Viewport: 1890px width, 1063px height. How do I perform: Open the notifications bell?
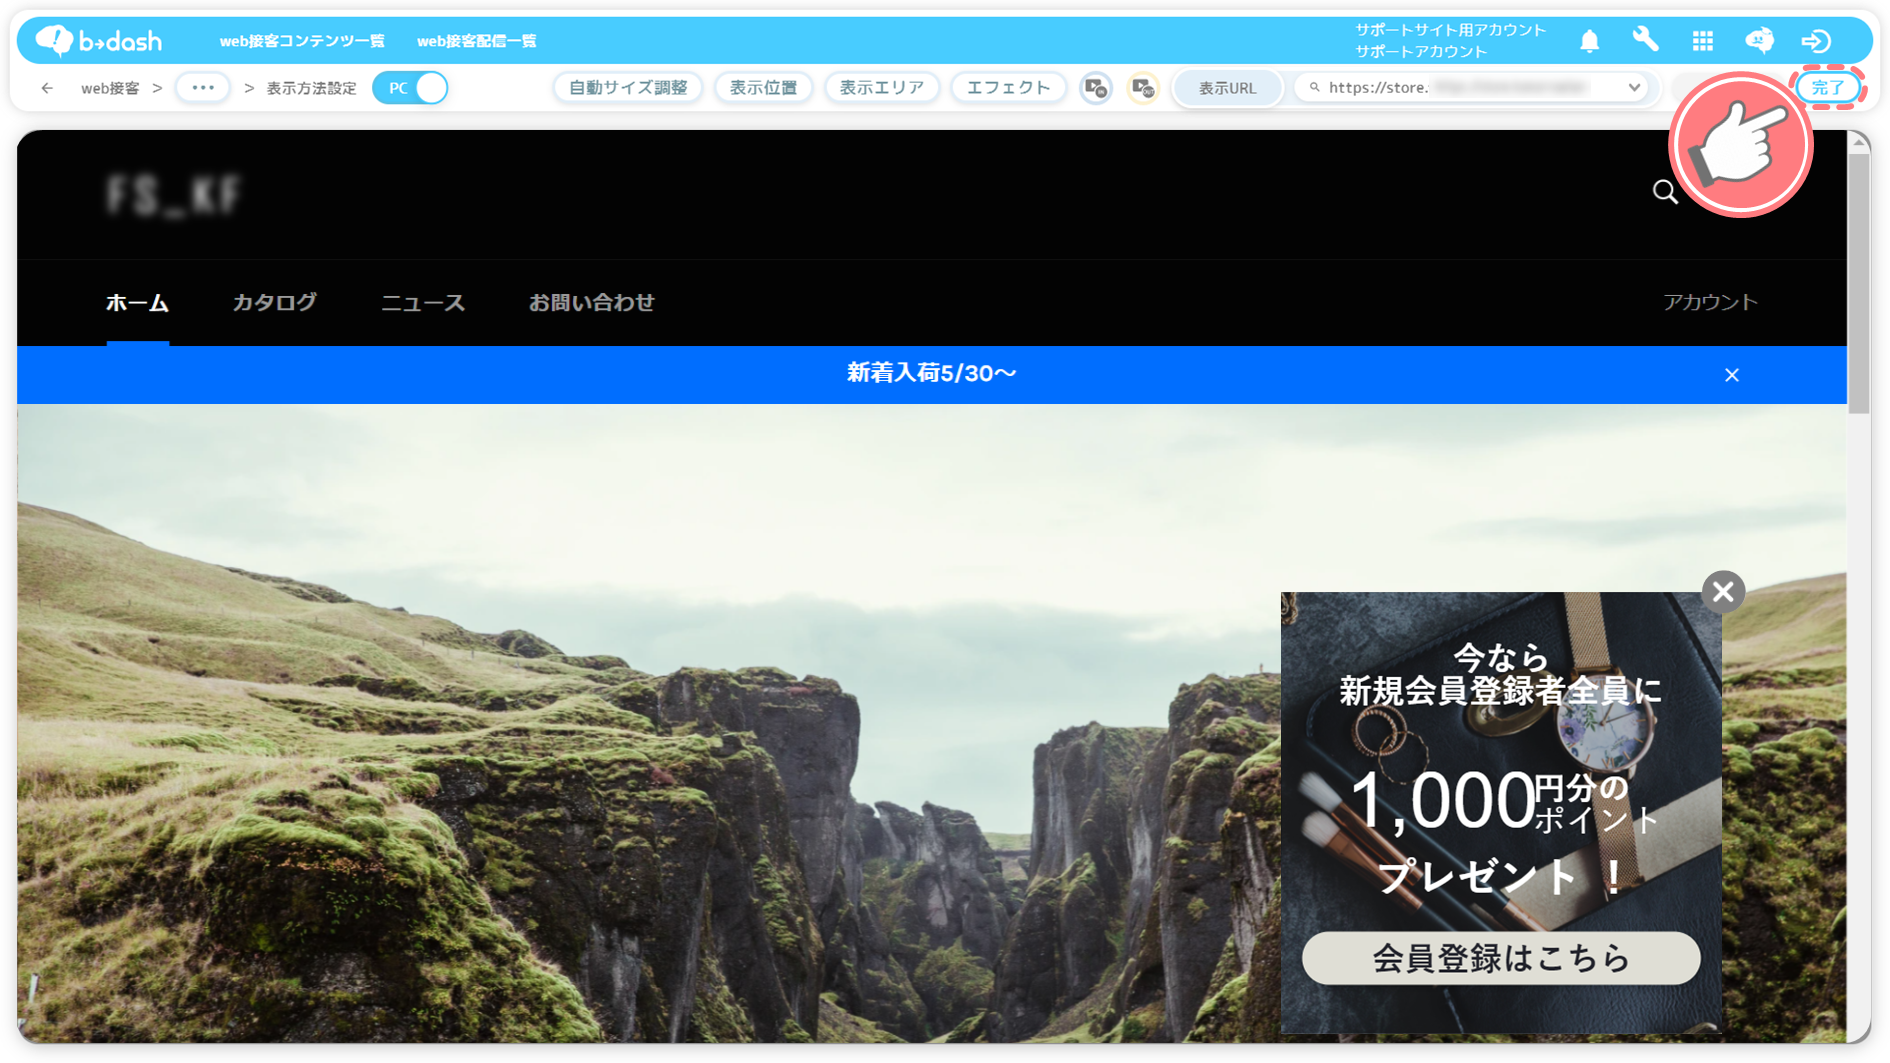1589,41
